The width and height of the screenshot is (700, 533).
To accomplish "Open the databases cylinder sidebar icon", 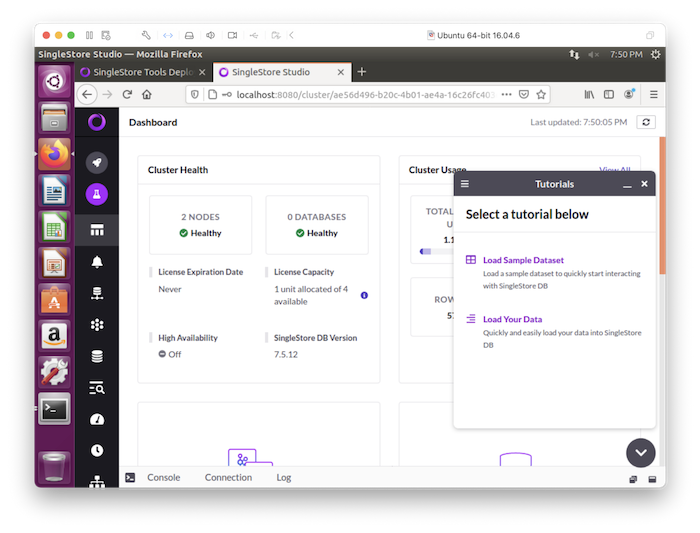I will coord(97,356).
